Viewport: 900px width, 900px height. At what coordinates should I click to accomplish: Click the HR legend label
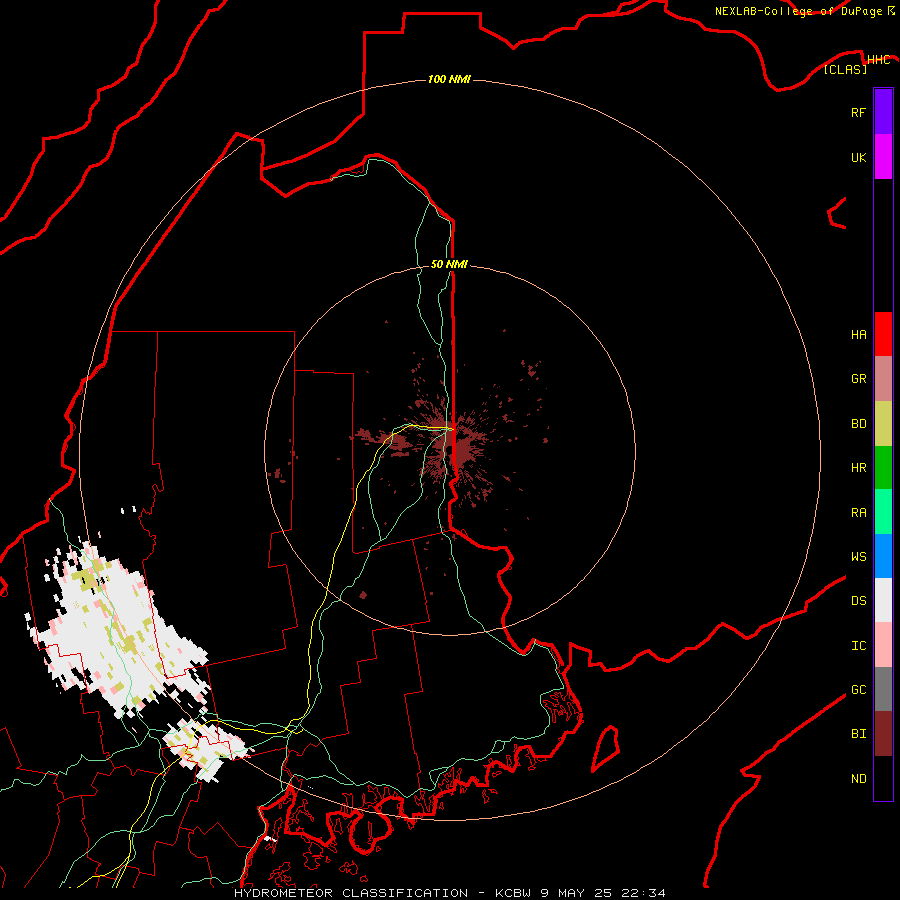point(858,468)
